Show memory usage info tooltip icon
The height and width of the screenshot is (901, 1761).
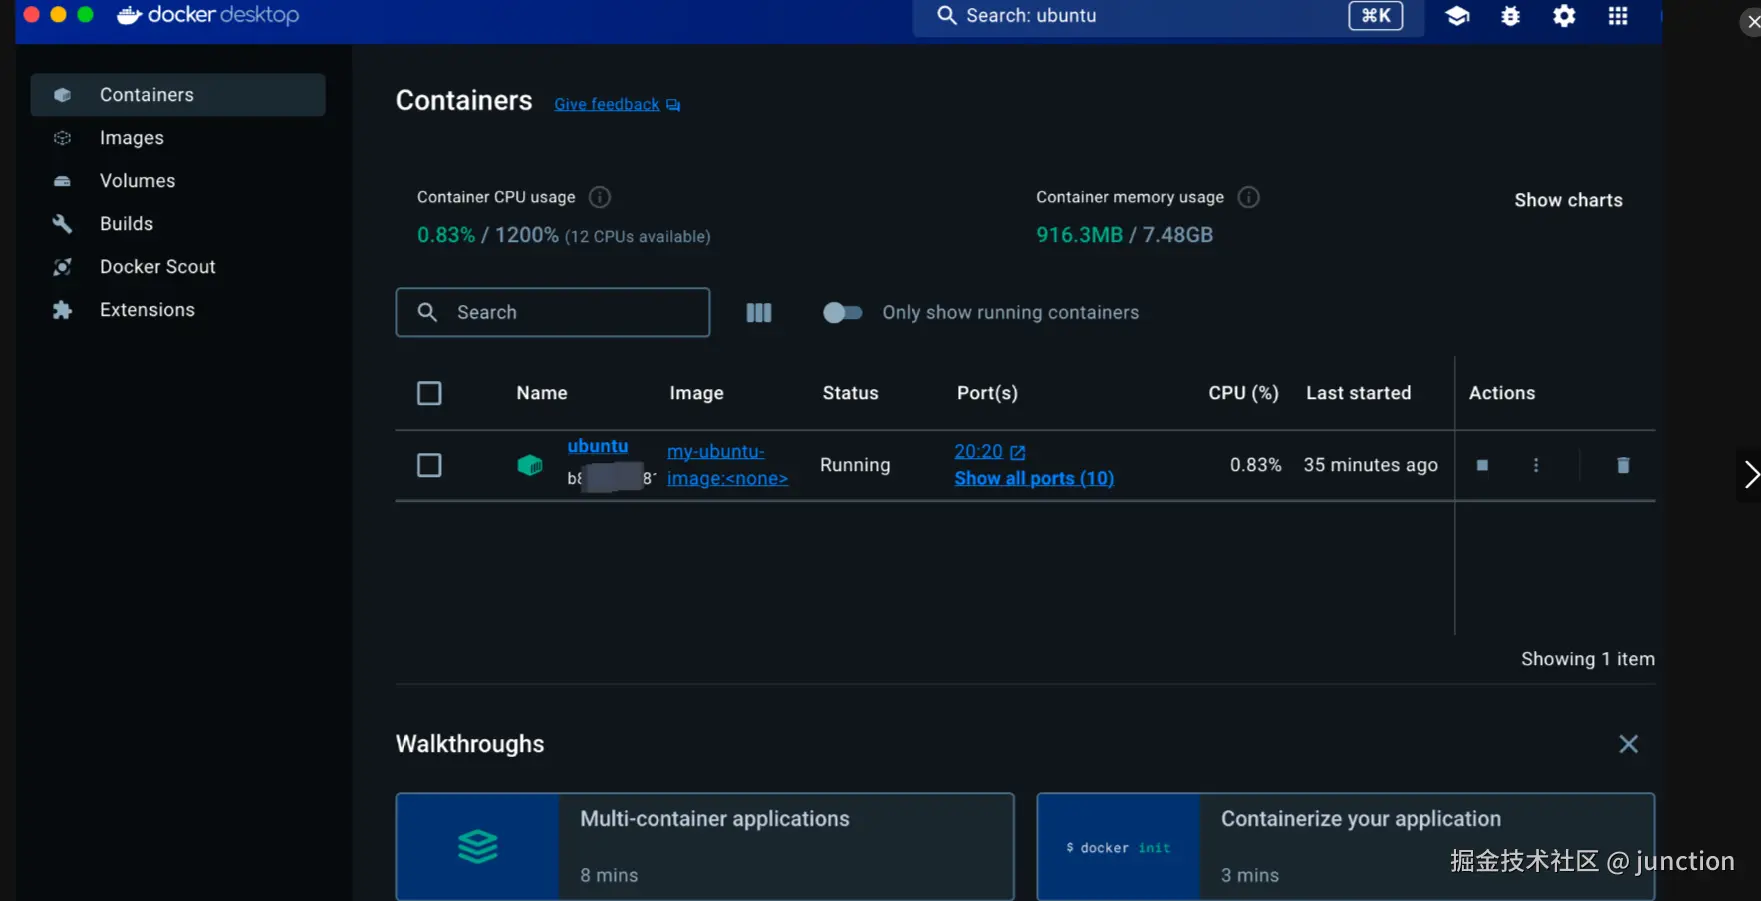pyautogui.click(x=1248, y=197)
